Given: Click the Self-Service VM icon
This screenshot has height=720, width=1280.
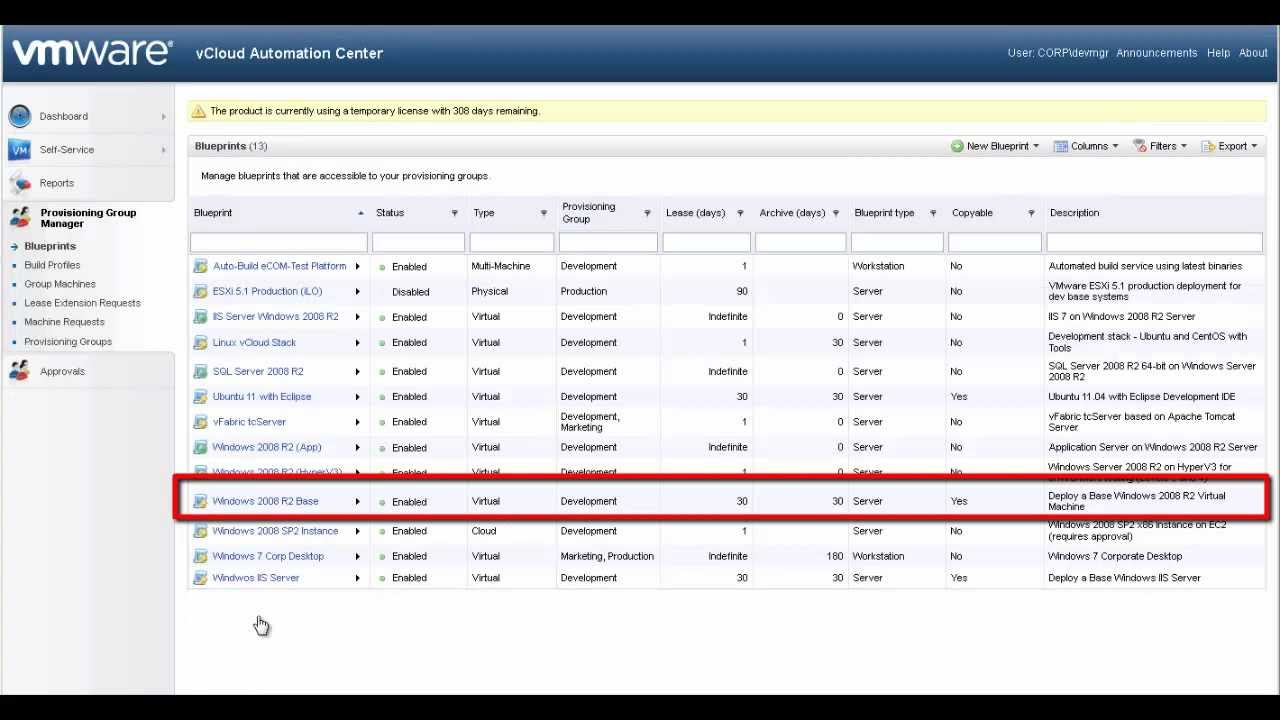Looking at the screenshot, I should pyautogui.click(x=19, y=150).
